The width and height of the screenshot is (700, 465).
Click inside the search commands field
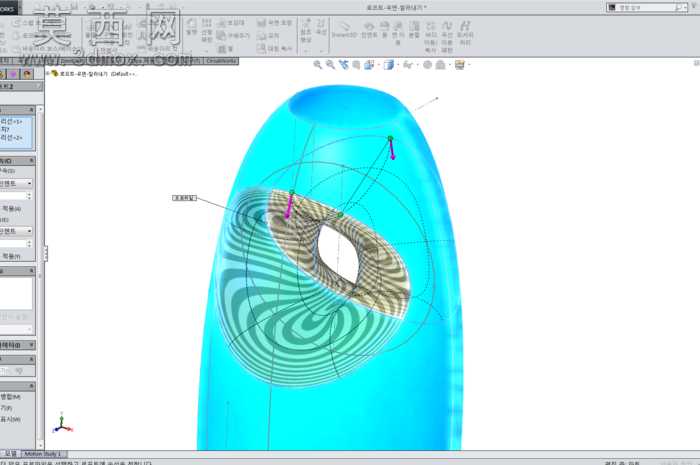(x=645, y=7)
